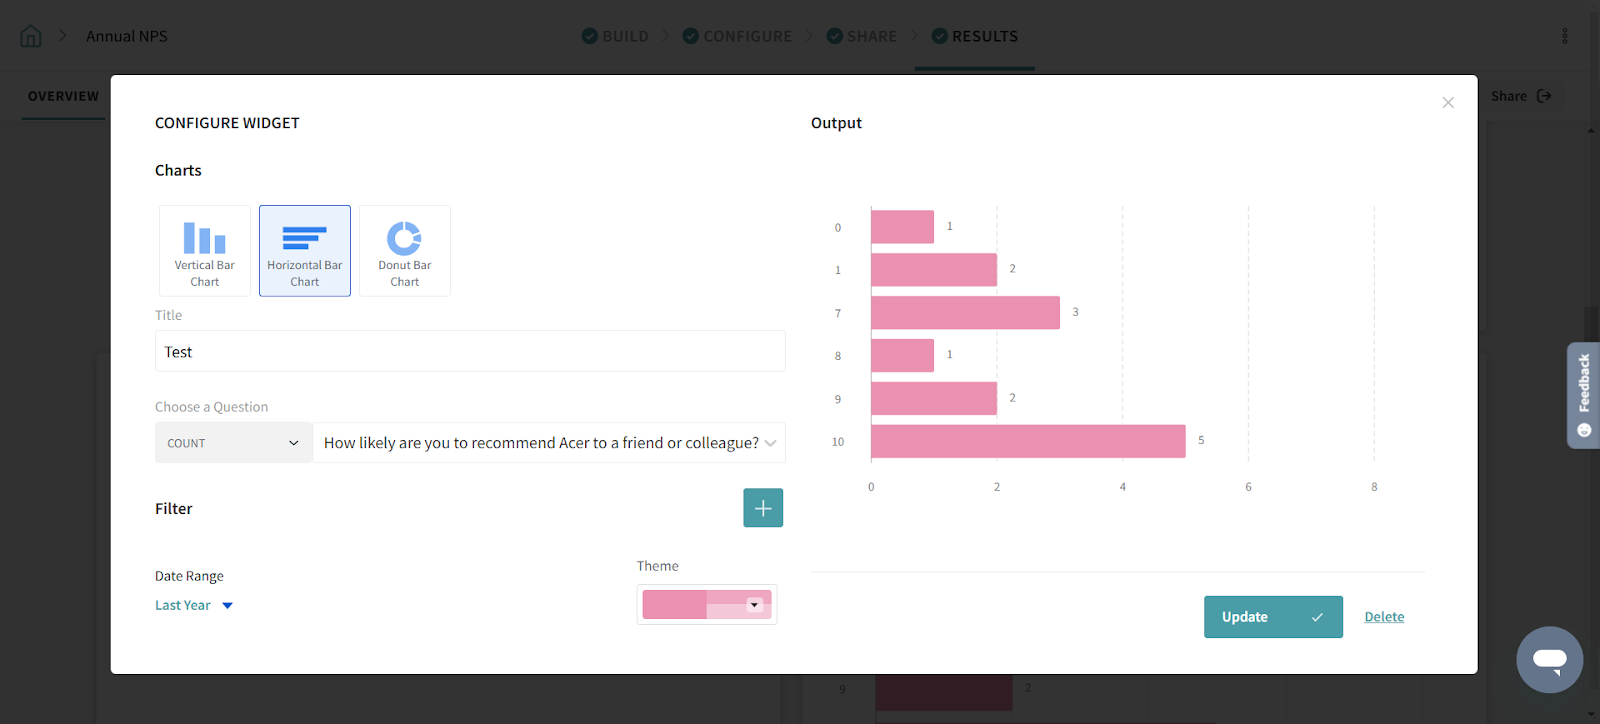Add a filter with the plus icon
The height and width of the screenshot is (724, 1600).
[x=763, y=508]
